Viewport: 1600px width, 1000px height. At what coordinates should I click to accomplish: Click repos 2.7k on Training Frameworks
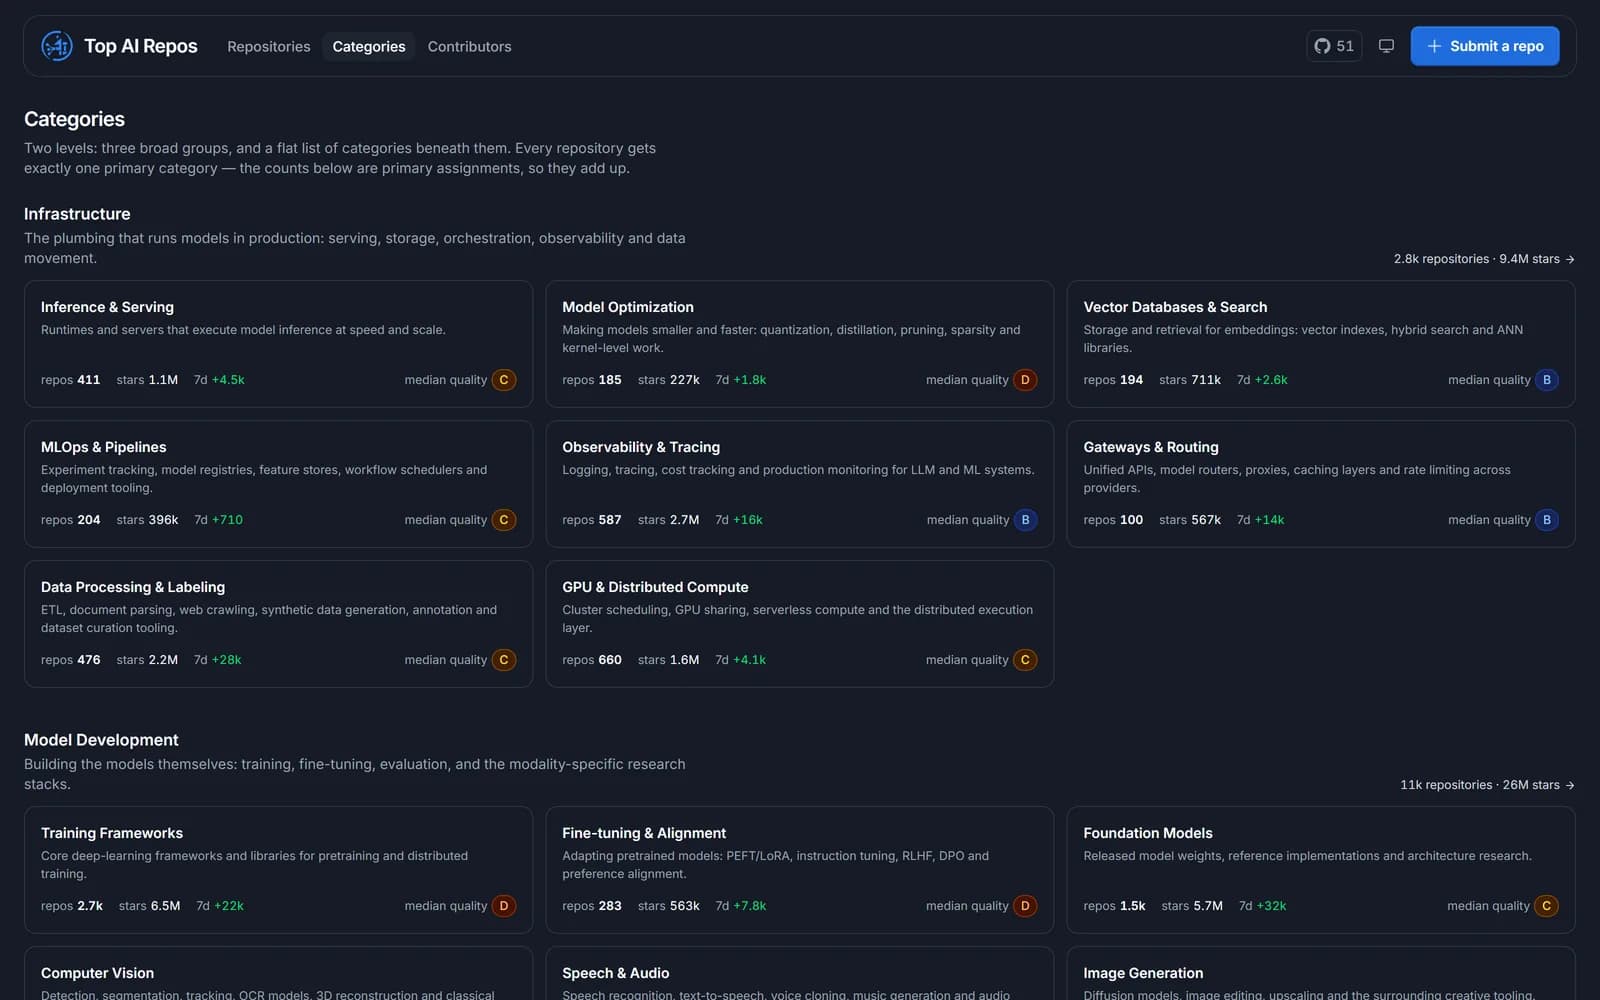click(x=72, y=906)
